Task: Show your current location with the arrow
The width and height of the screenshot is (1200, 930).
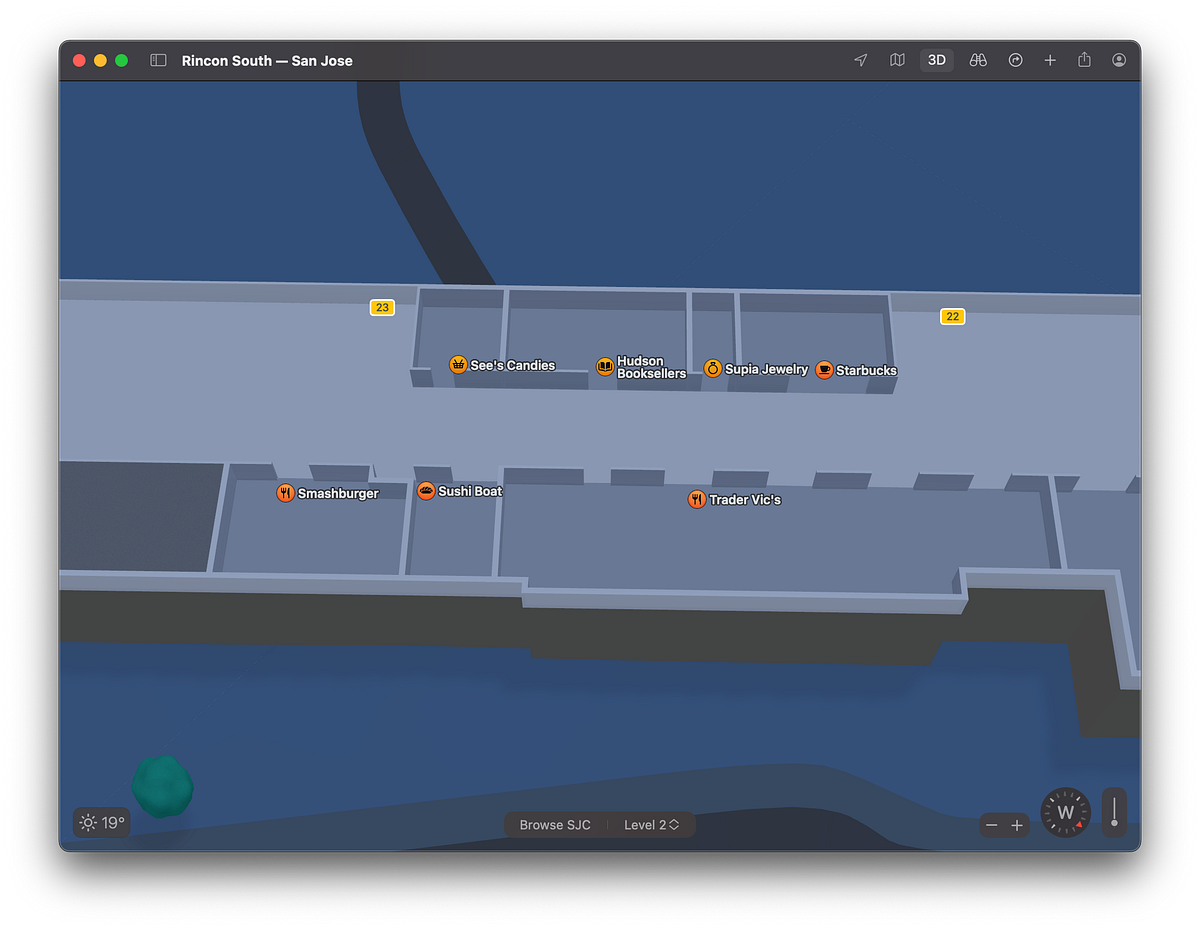Action: coord(860,60)
